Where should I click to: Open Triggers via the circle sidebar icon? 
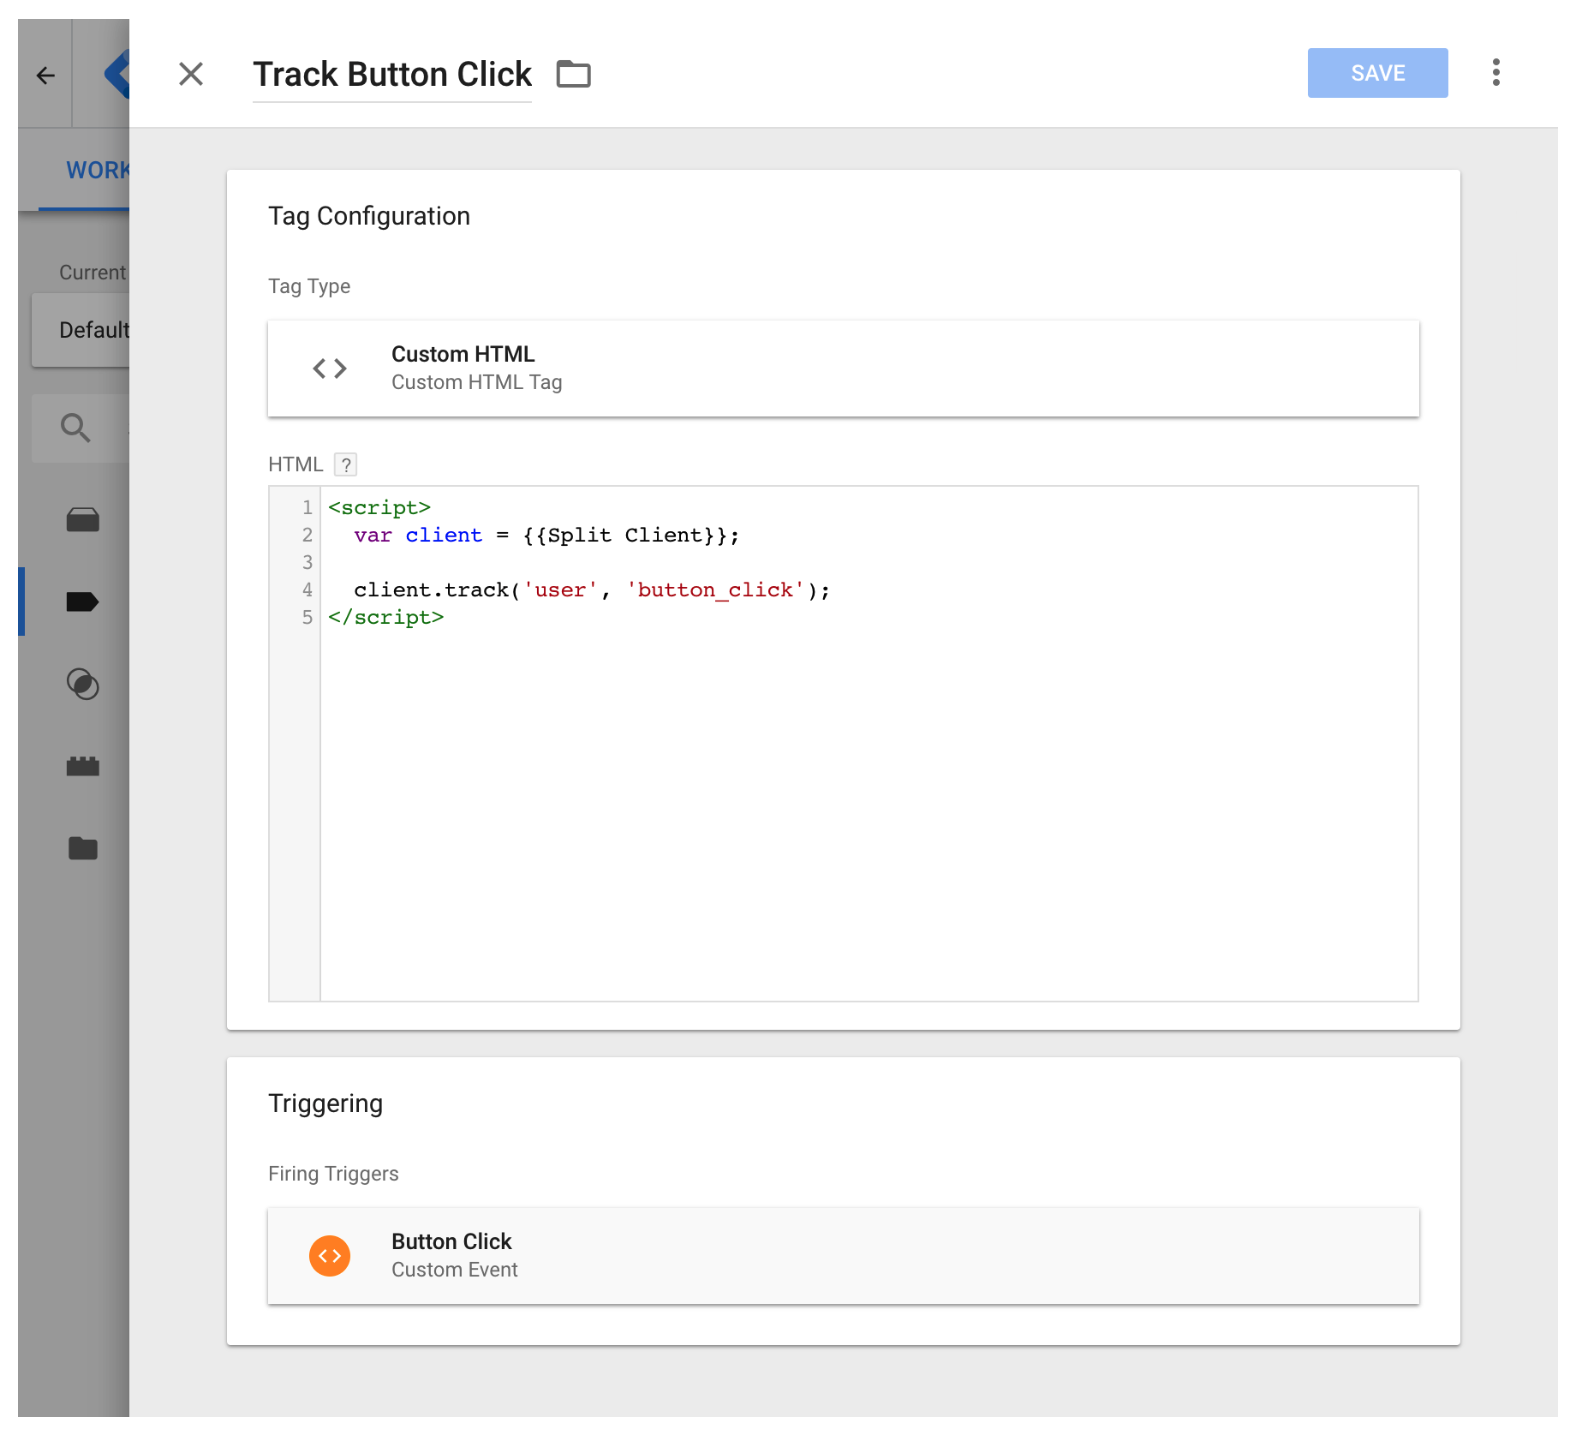pyautogui.click(x=83, y=684)
